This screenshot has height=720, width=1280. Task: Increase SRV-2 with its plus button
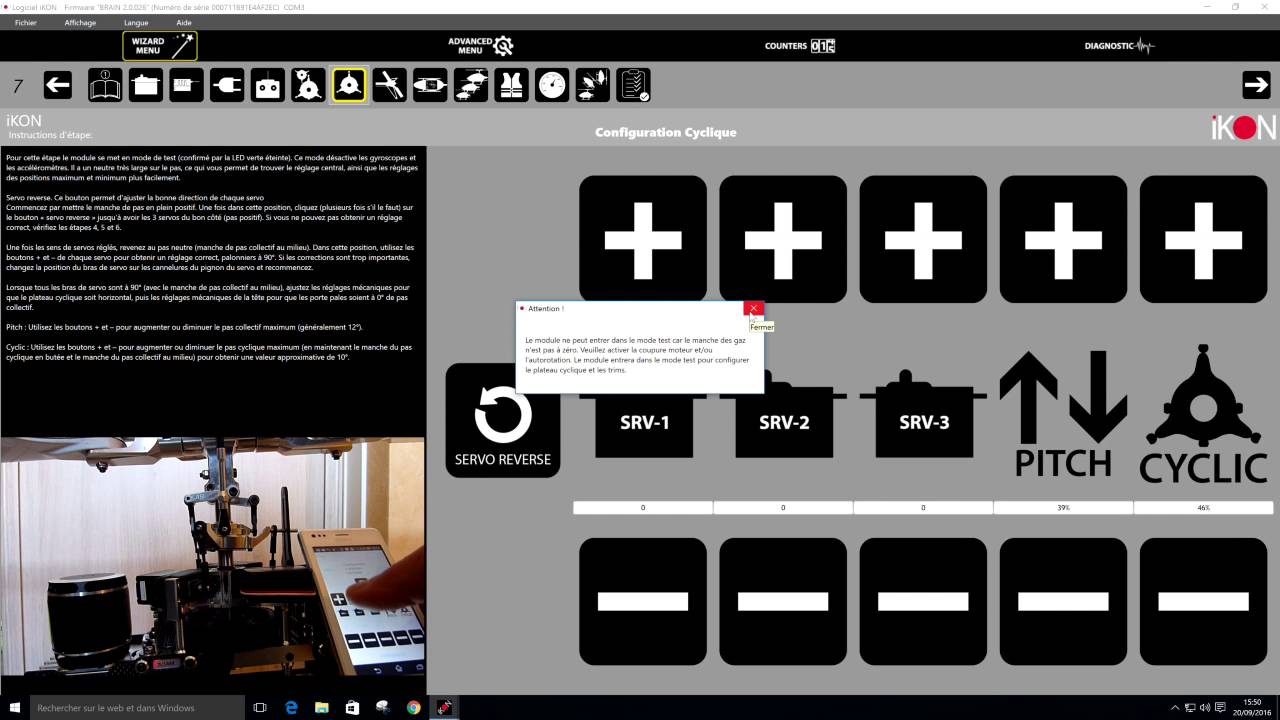tap(783, 239)
